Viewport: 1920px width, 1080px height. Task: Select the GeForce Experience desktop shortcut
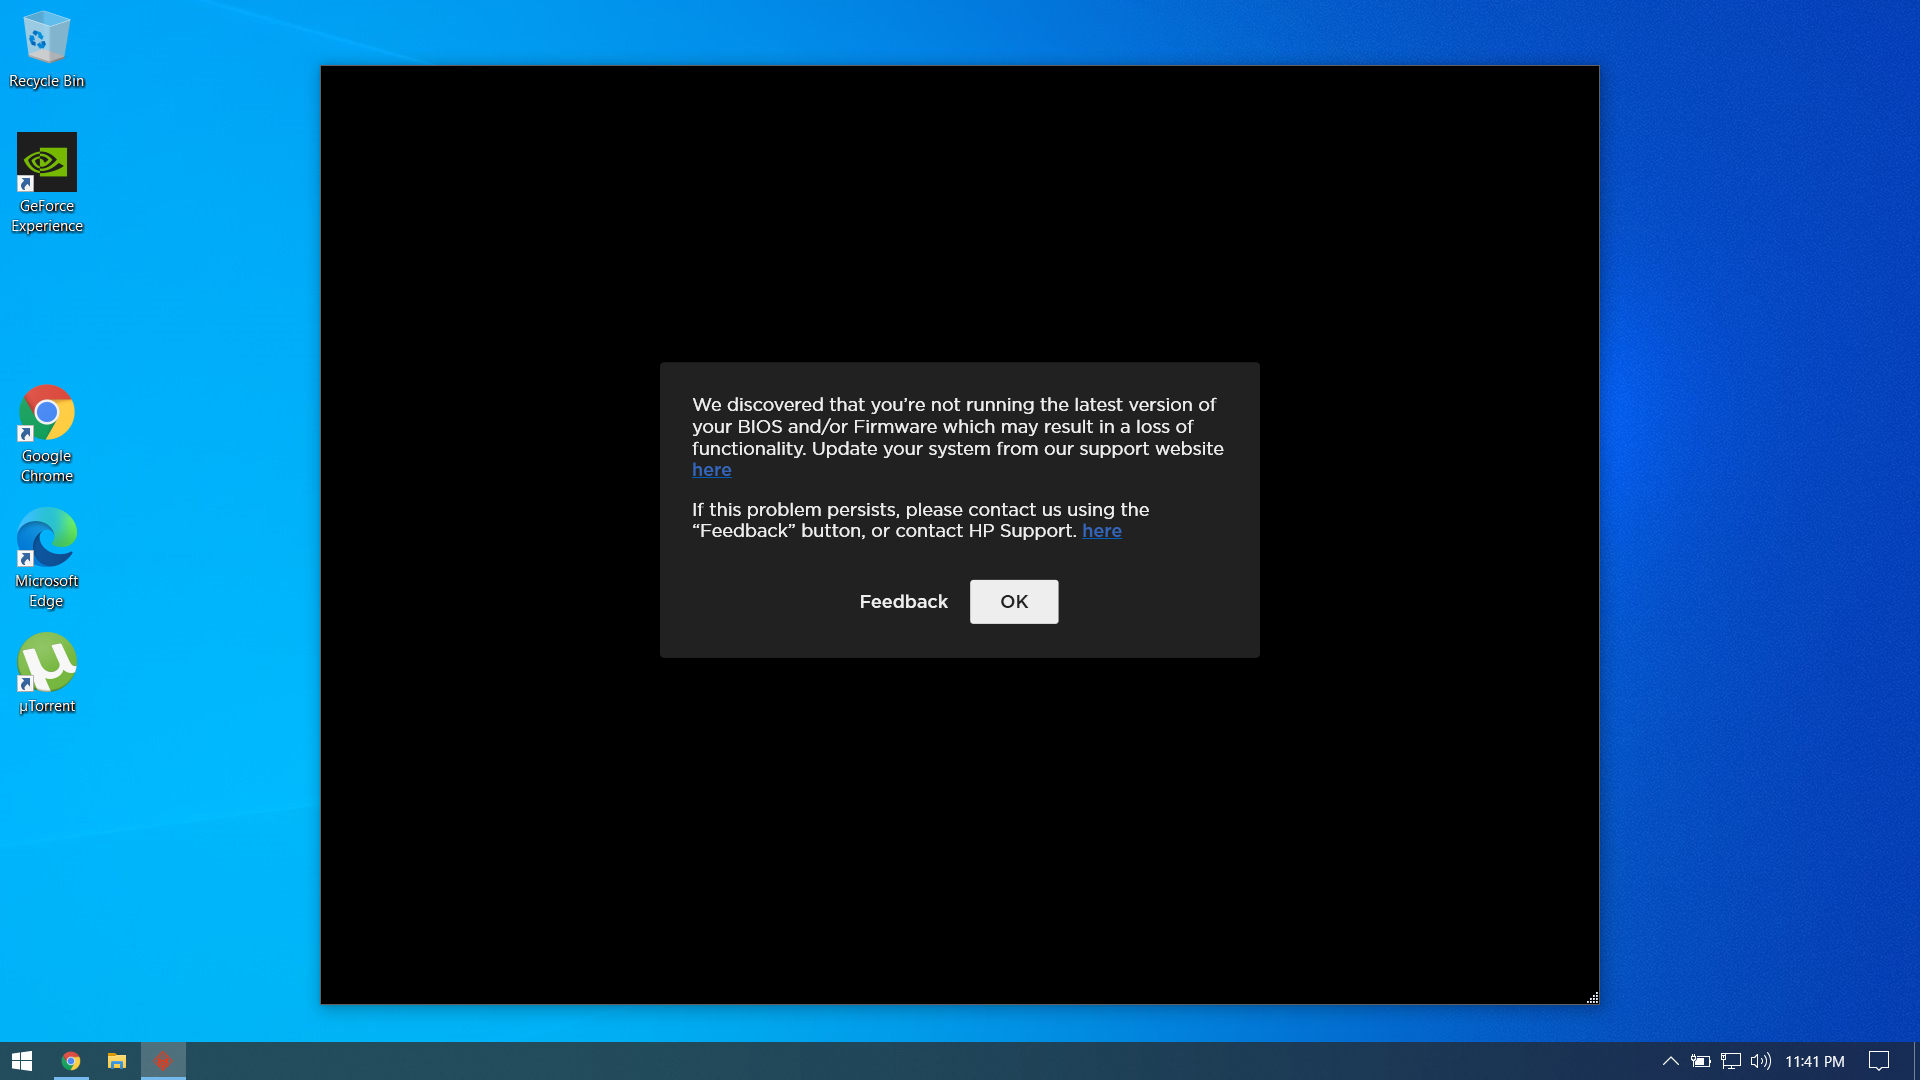pyautogui.click(x=46, y=184)
